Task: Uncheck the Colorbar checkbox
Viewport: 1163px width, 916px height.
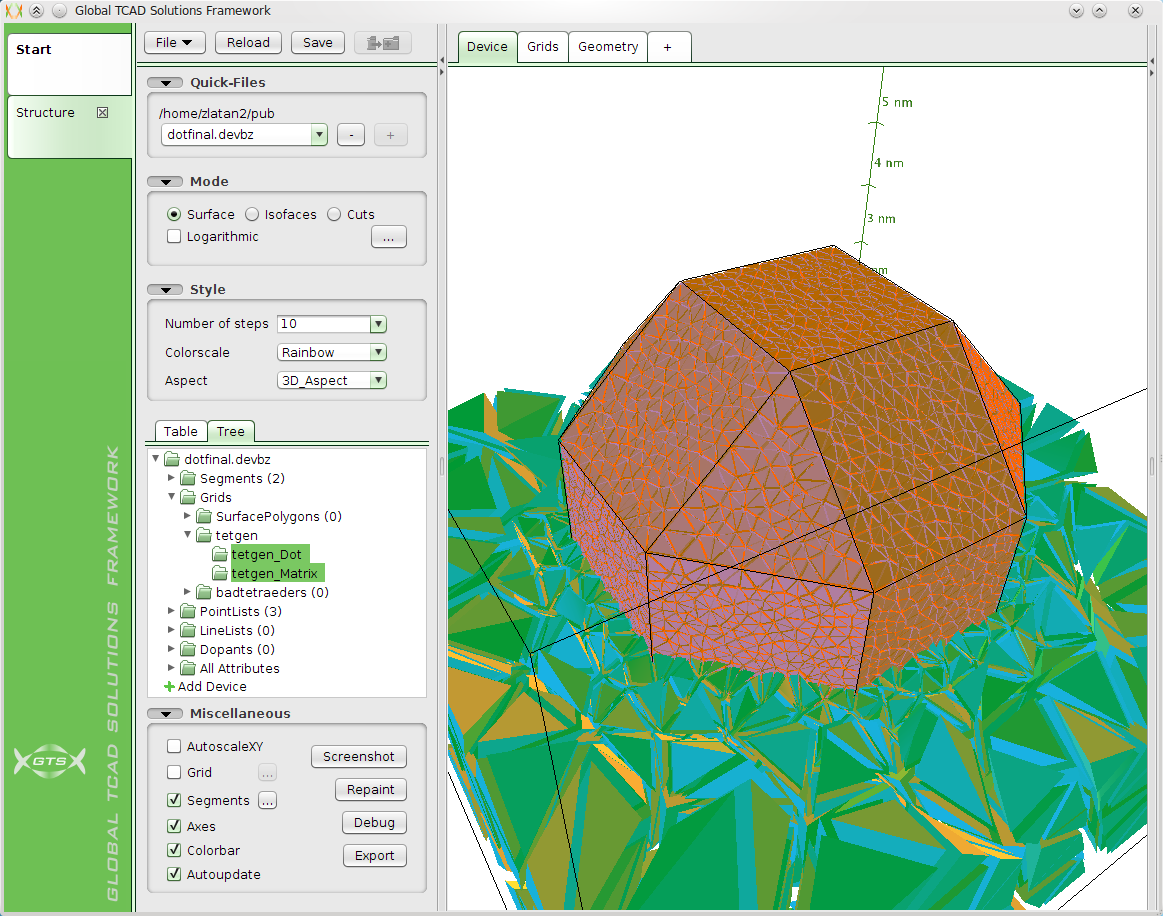Action: click(174, 851)
